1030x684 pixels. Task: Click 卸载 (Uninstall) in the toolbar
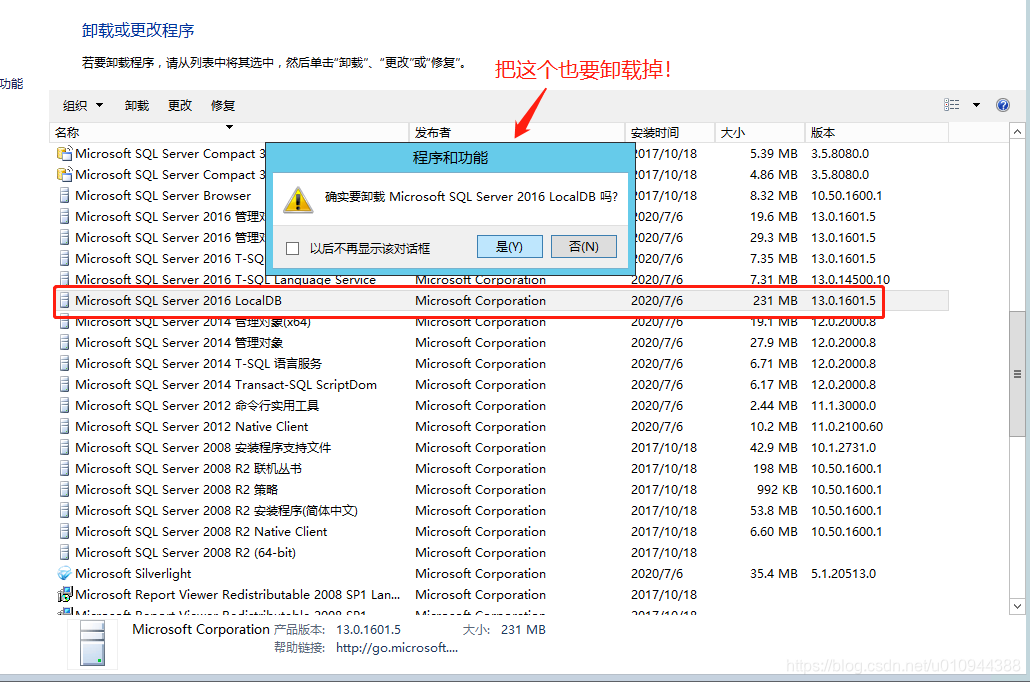coord(137,105)
